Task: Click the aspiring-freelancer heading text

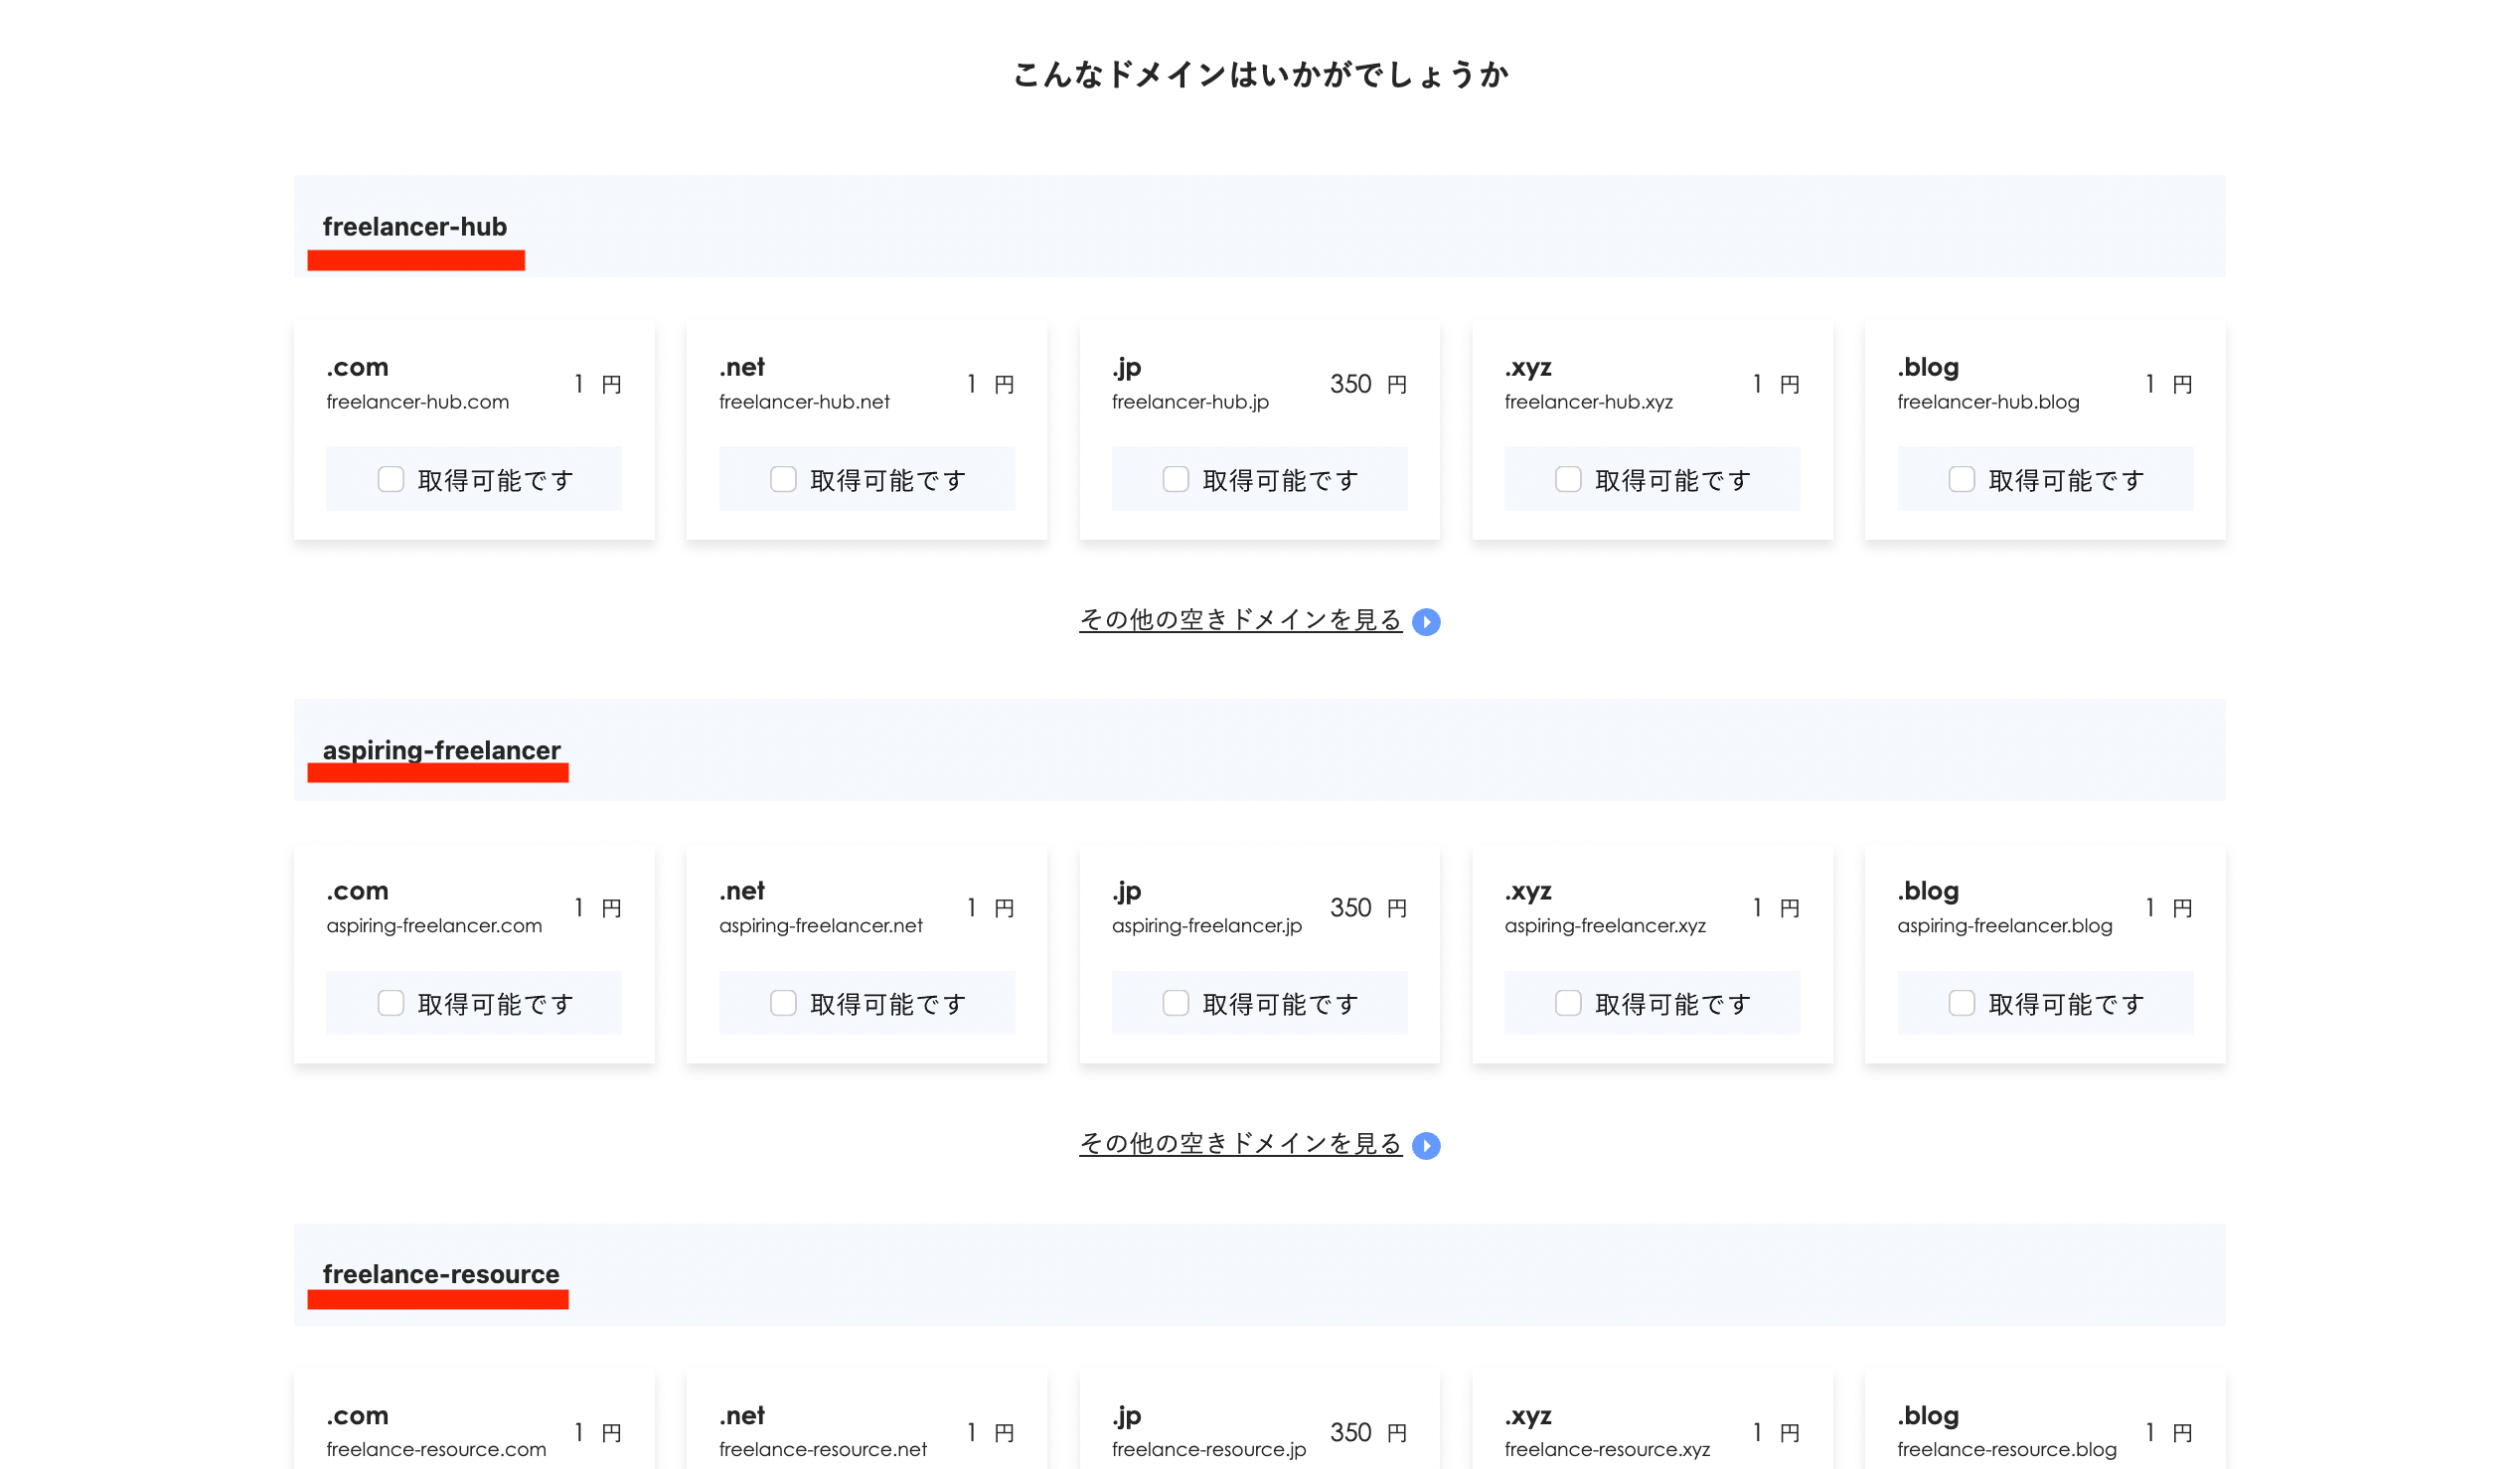Action: [x=440, y=750]
